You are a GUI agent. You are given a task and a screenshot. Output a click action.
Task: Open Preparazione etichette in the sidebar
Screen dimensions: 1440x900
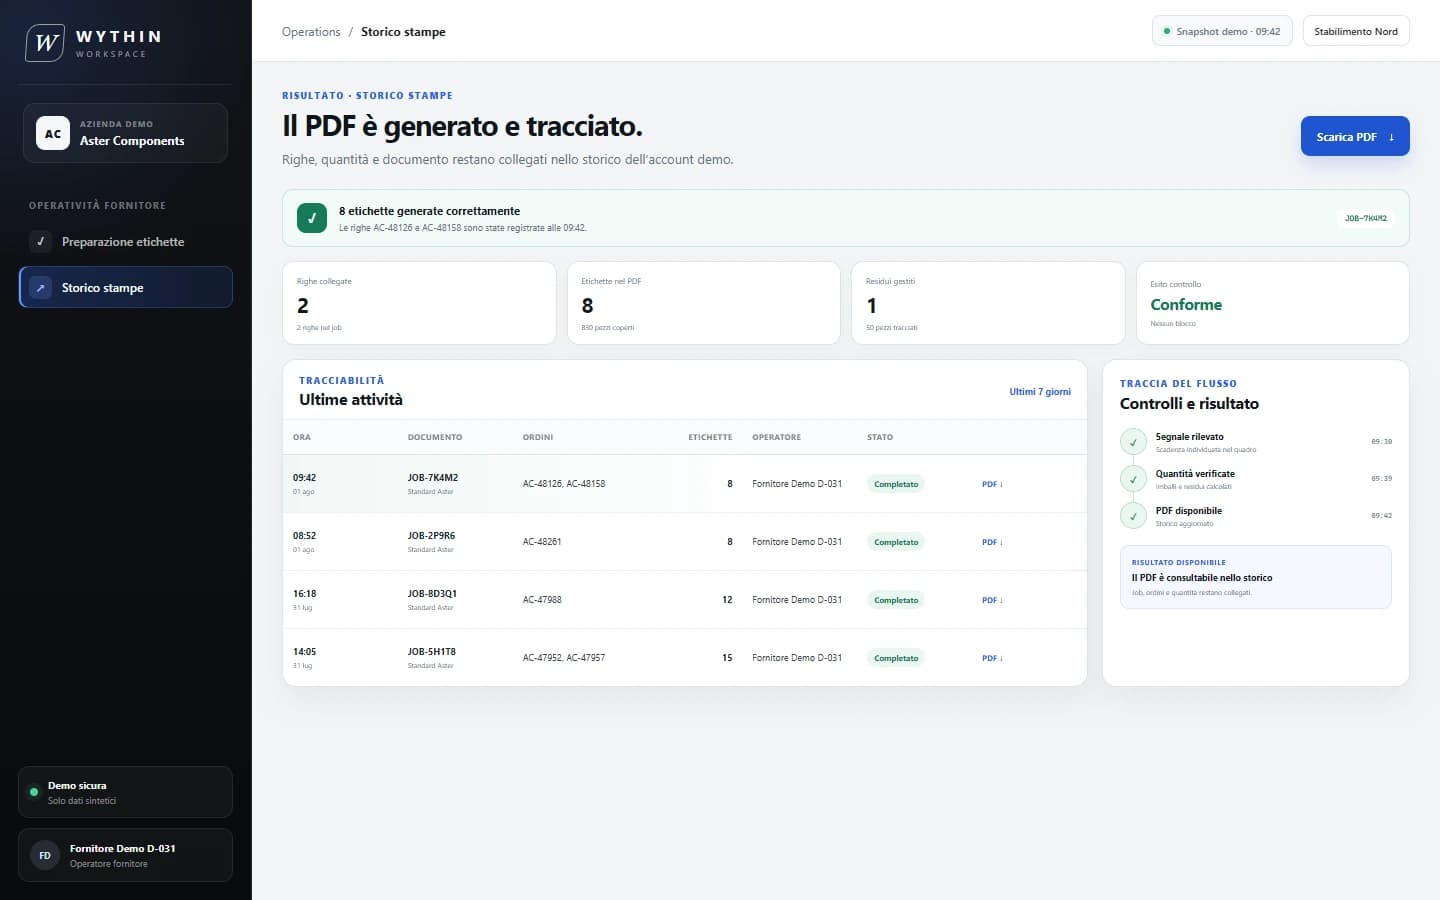pos(126,241)
